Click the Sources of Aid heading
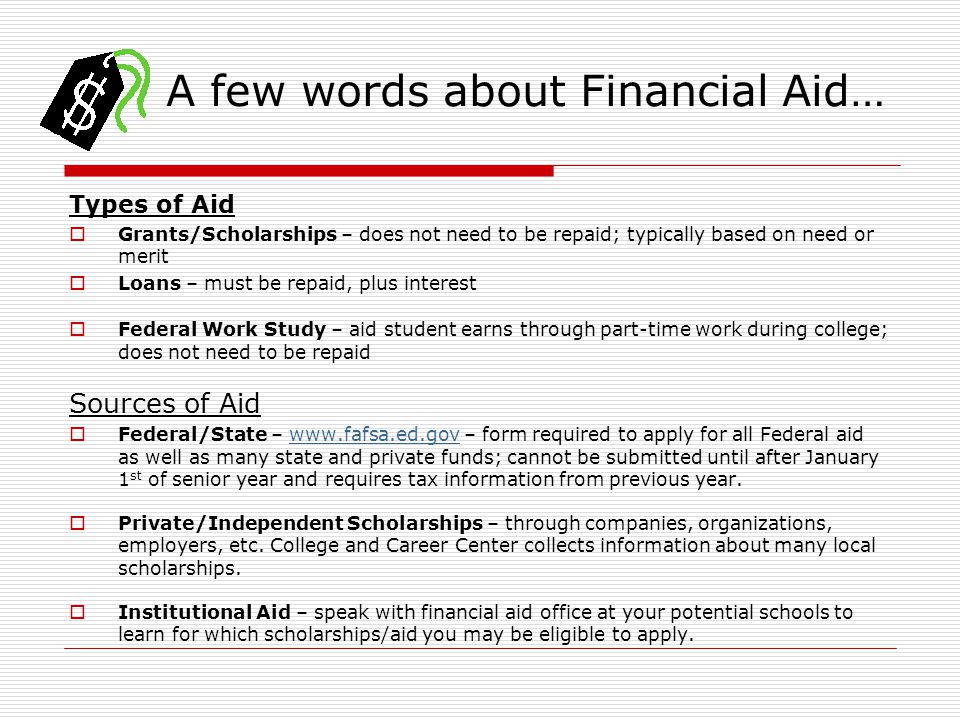960x720 pixels. coord(165,403)
